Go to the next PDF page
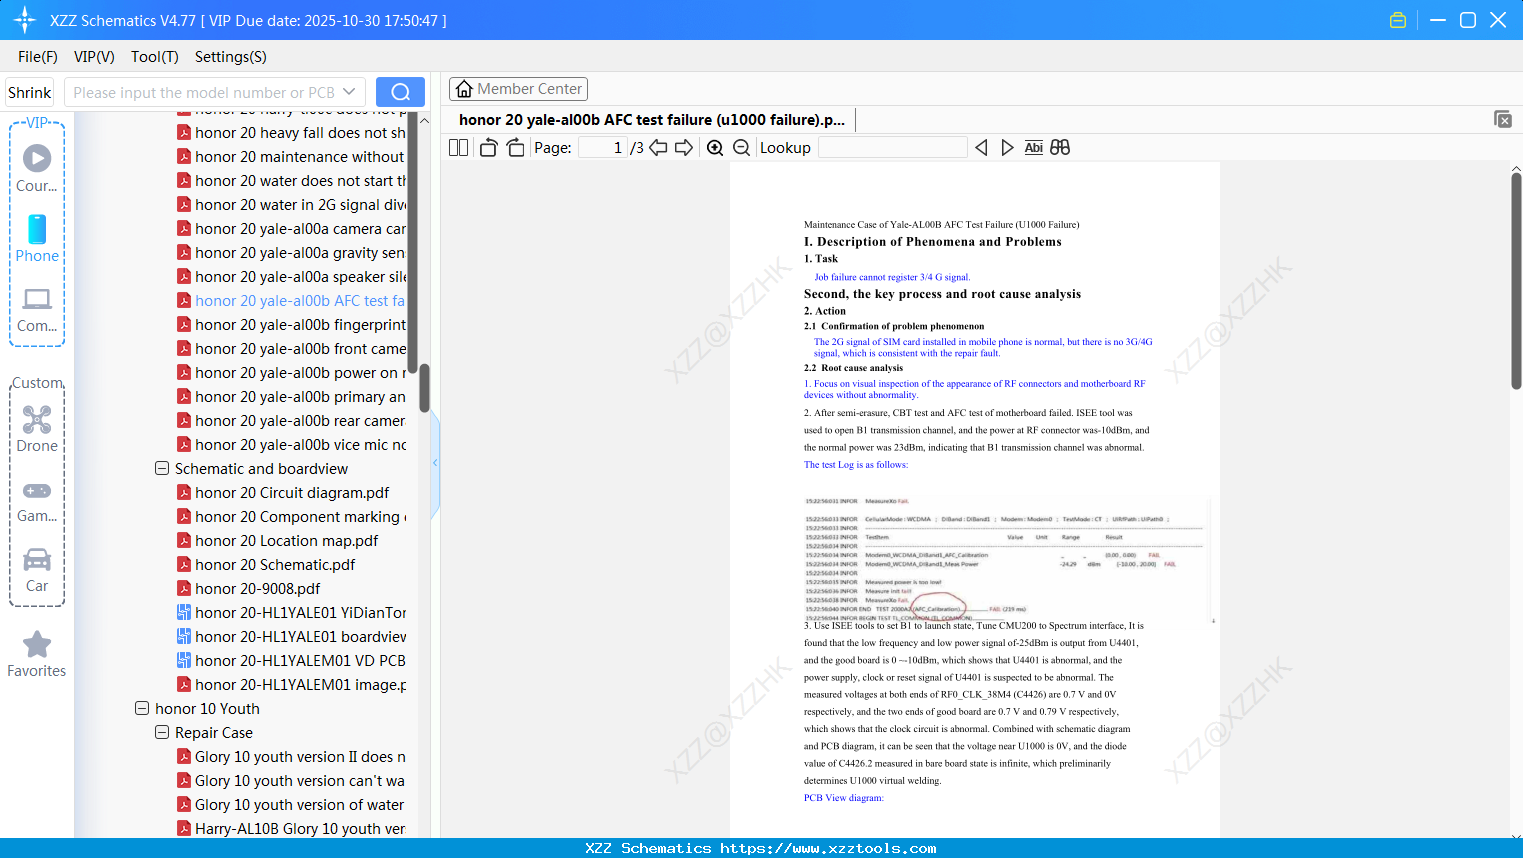This screenshot has height=858, width=1523. (x=684, y=148)
